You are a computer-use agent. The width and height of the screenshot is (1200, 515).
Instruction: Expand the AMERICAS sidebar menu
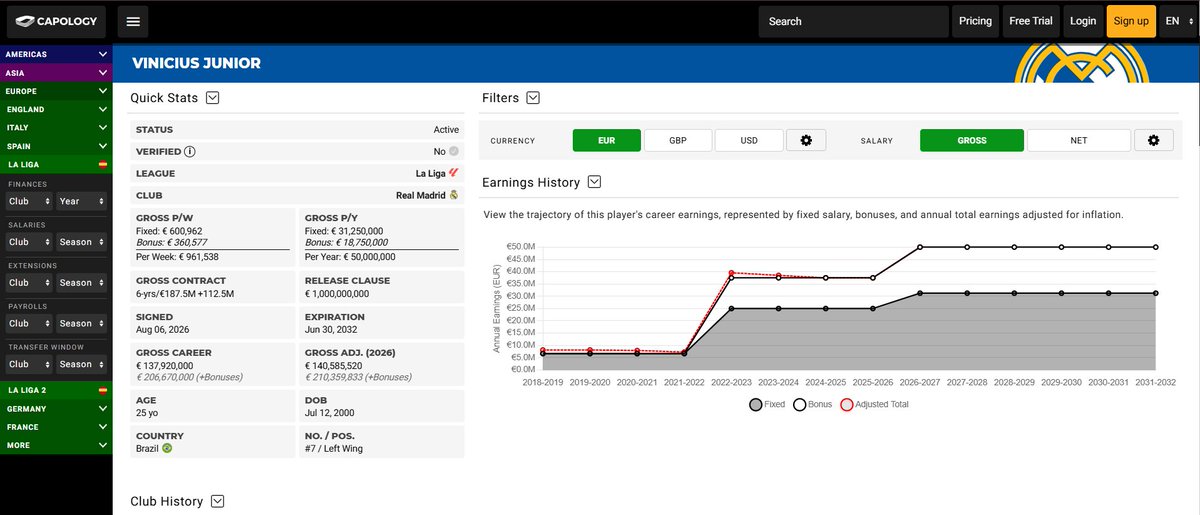(x=56, y=54)
